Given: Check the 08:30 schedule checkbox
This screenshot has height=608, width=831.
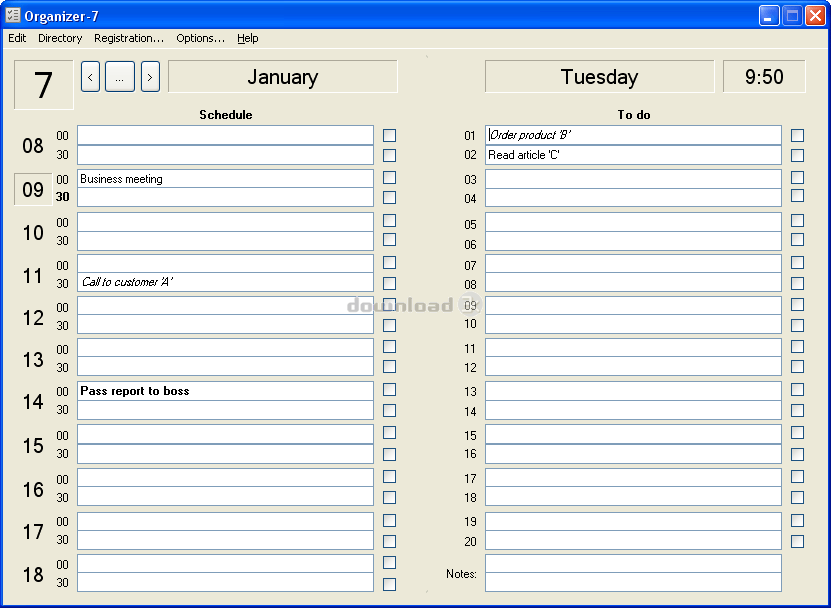Looking at the screenshot, I should (390, 155).
